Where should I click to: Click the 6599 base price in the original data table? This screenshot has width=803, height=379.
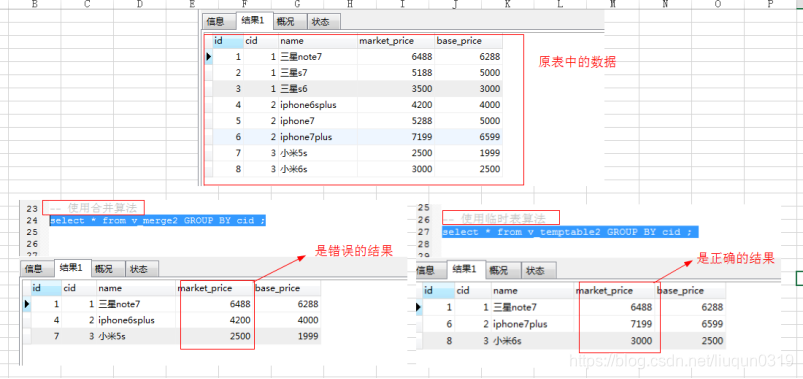tap(469, 137)
